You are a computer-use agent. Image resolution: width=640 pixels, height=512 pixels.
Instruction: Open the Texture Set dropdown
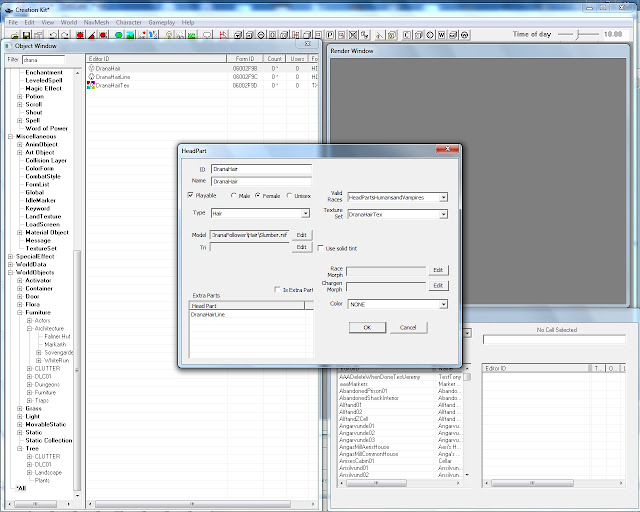click(x=443, y=214)
